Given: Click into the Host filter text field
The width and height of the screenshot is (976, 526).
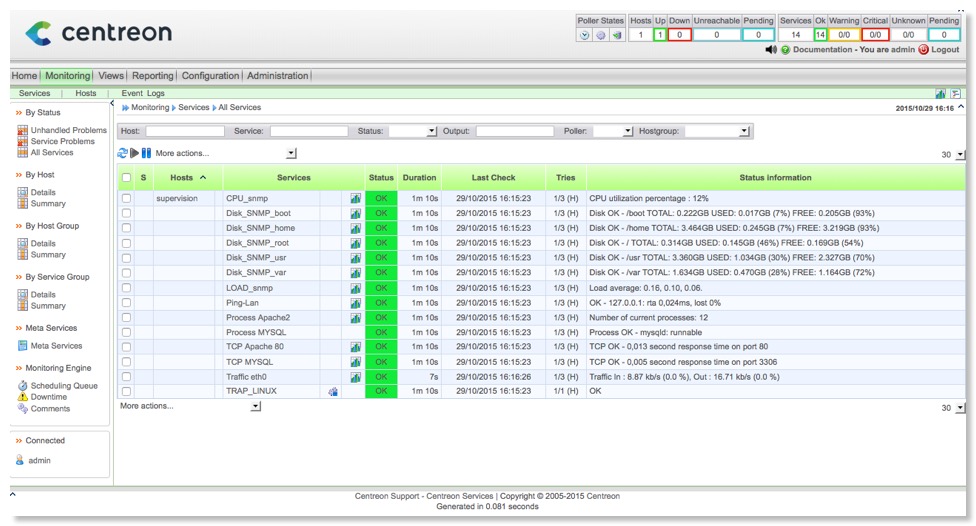Looking at the screenshot, I should [x=184, y=131].
